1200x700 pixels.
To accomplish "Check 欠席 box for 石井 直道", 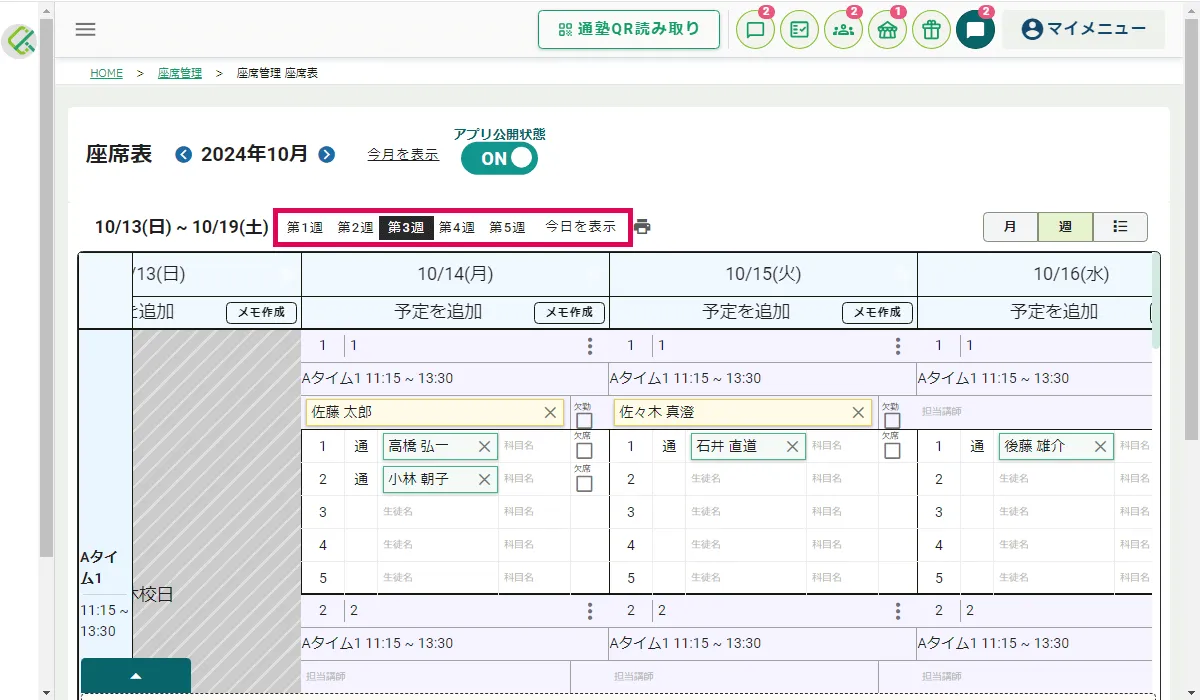I will point(892,451).
